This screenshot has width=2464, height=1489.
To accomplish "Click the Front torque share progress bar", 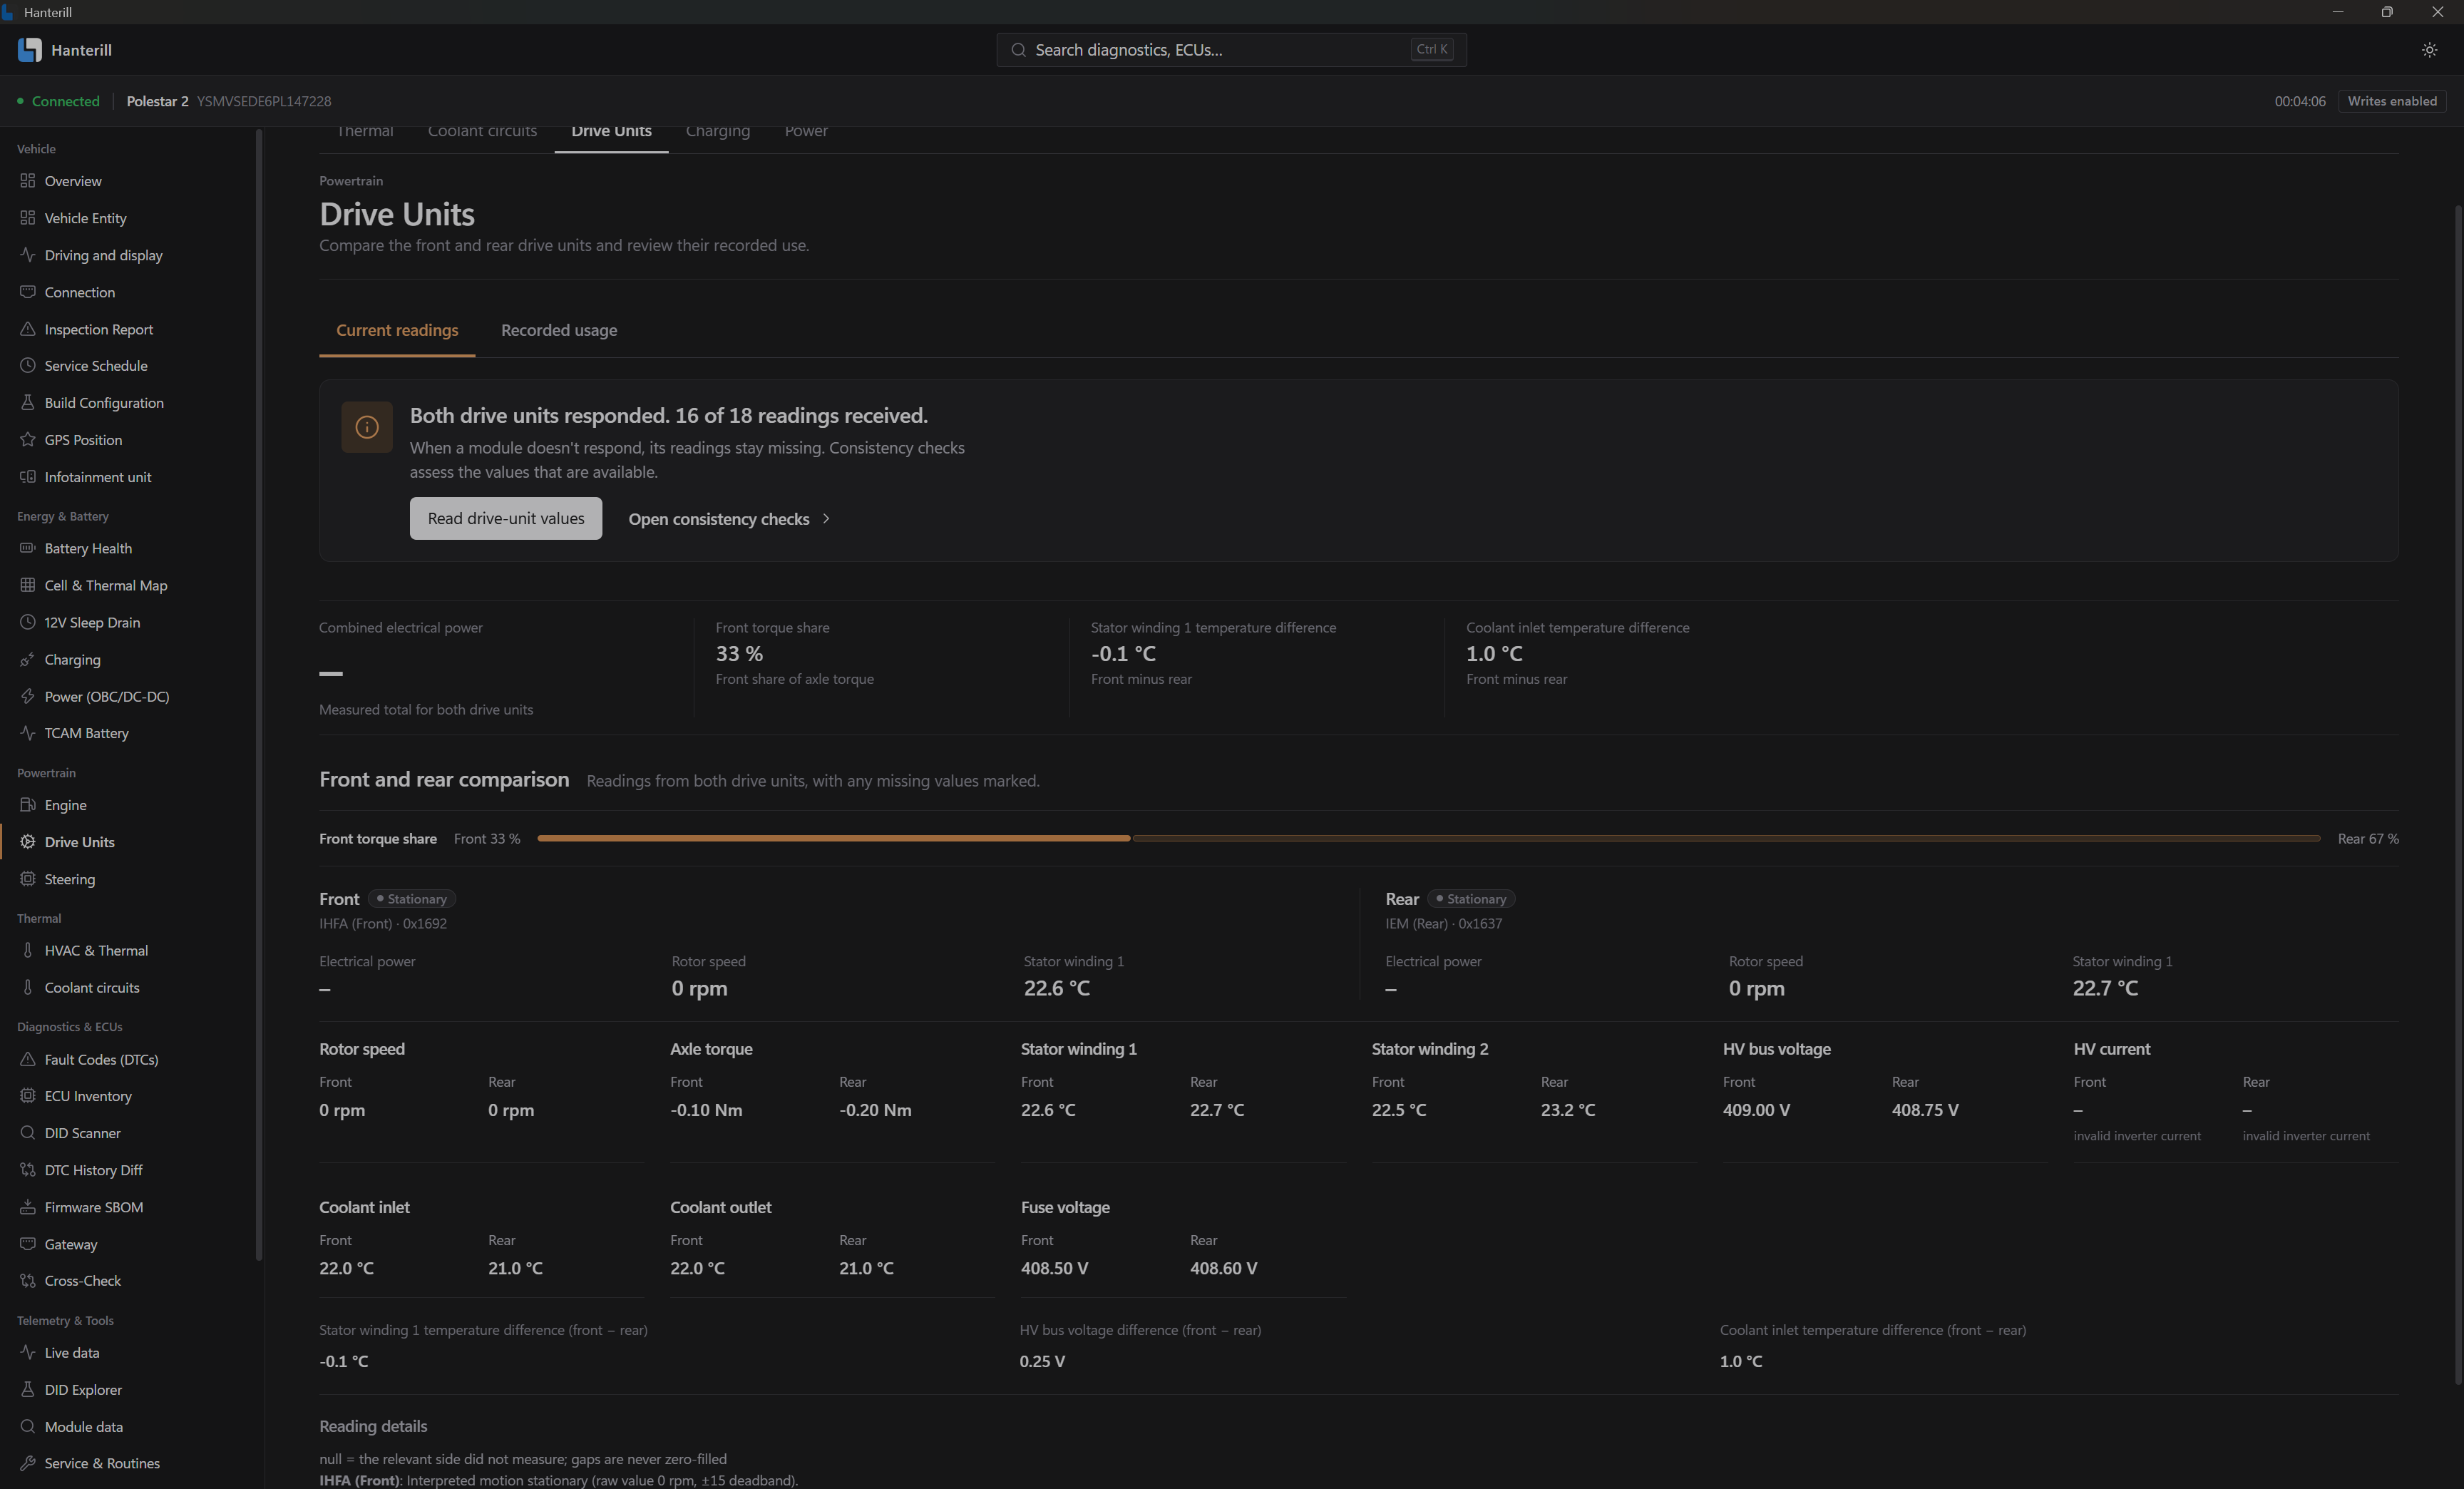I will (1429, 838).
